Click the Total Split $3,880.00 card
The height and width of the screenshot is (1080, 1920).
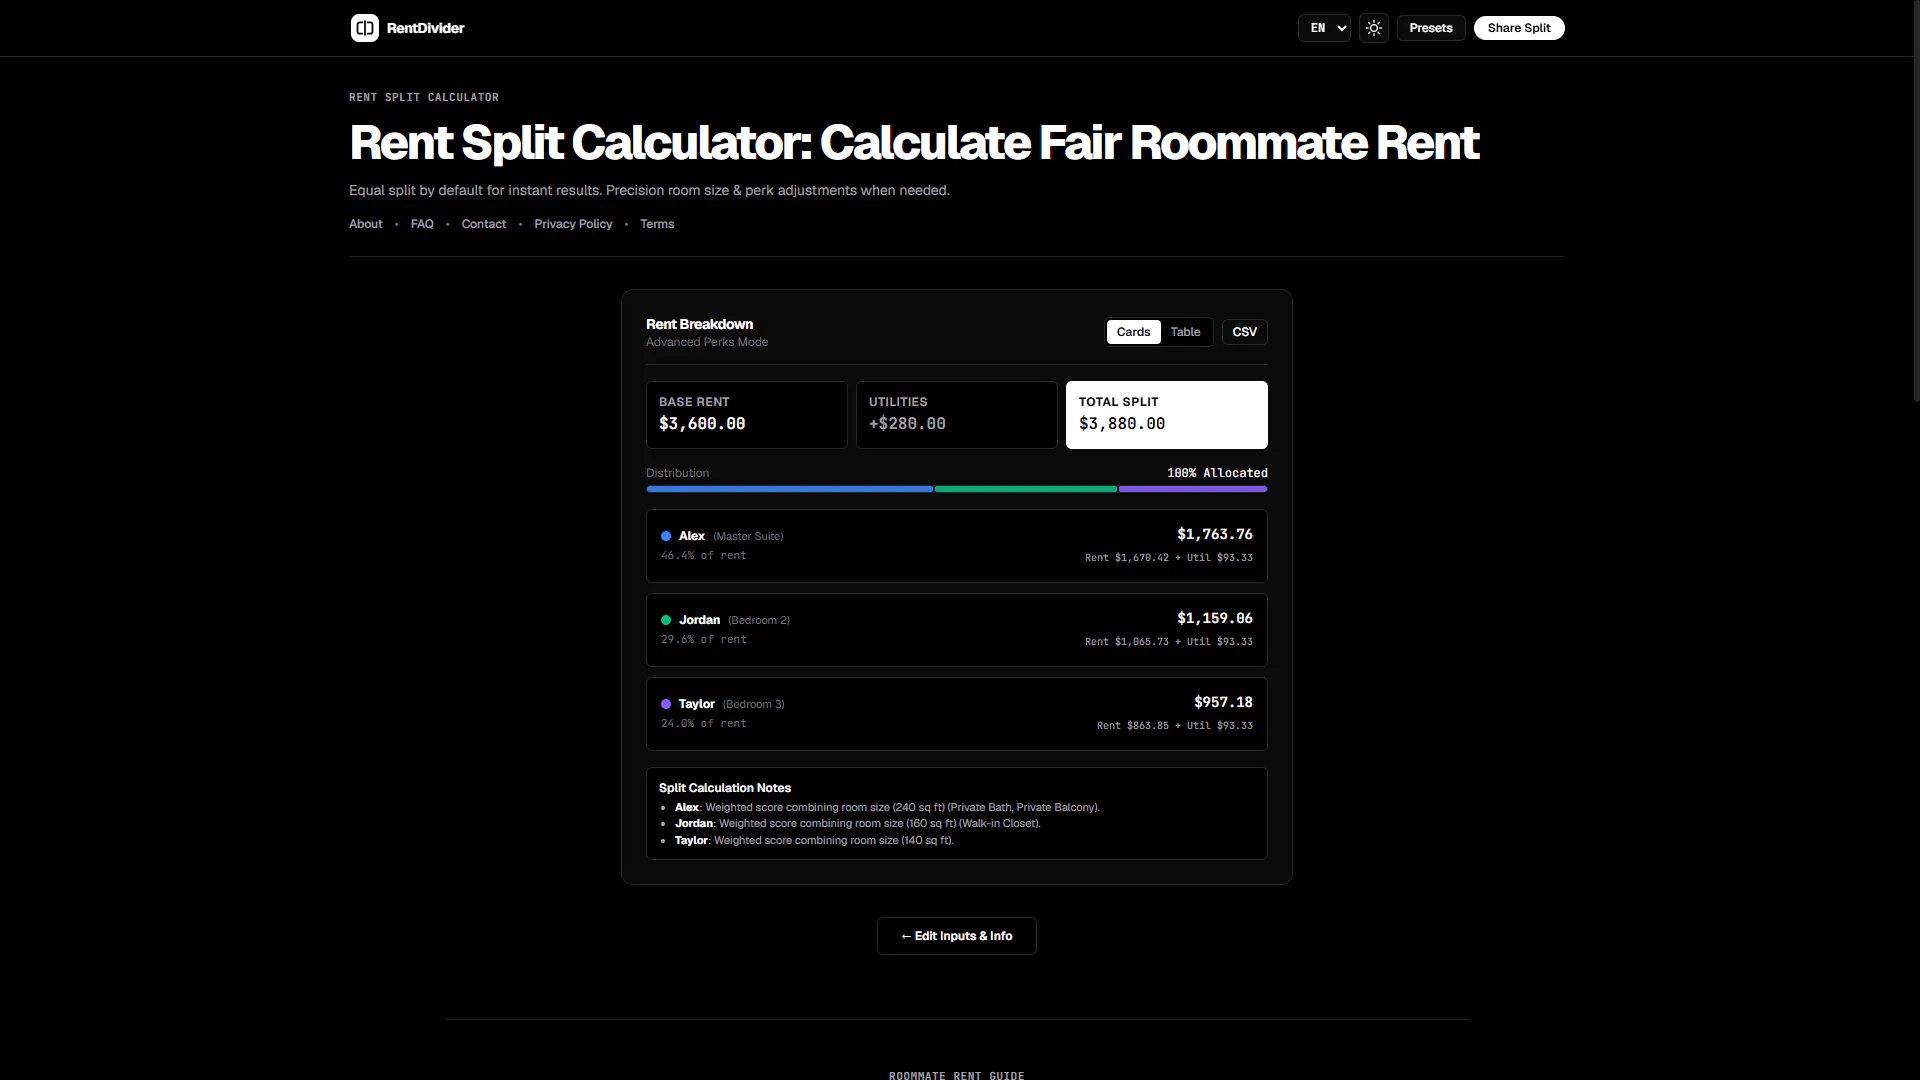point(1167,415)
